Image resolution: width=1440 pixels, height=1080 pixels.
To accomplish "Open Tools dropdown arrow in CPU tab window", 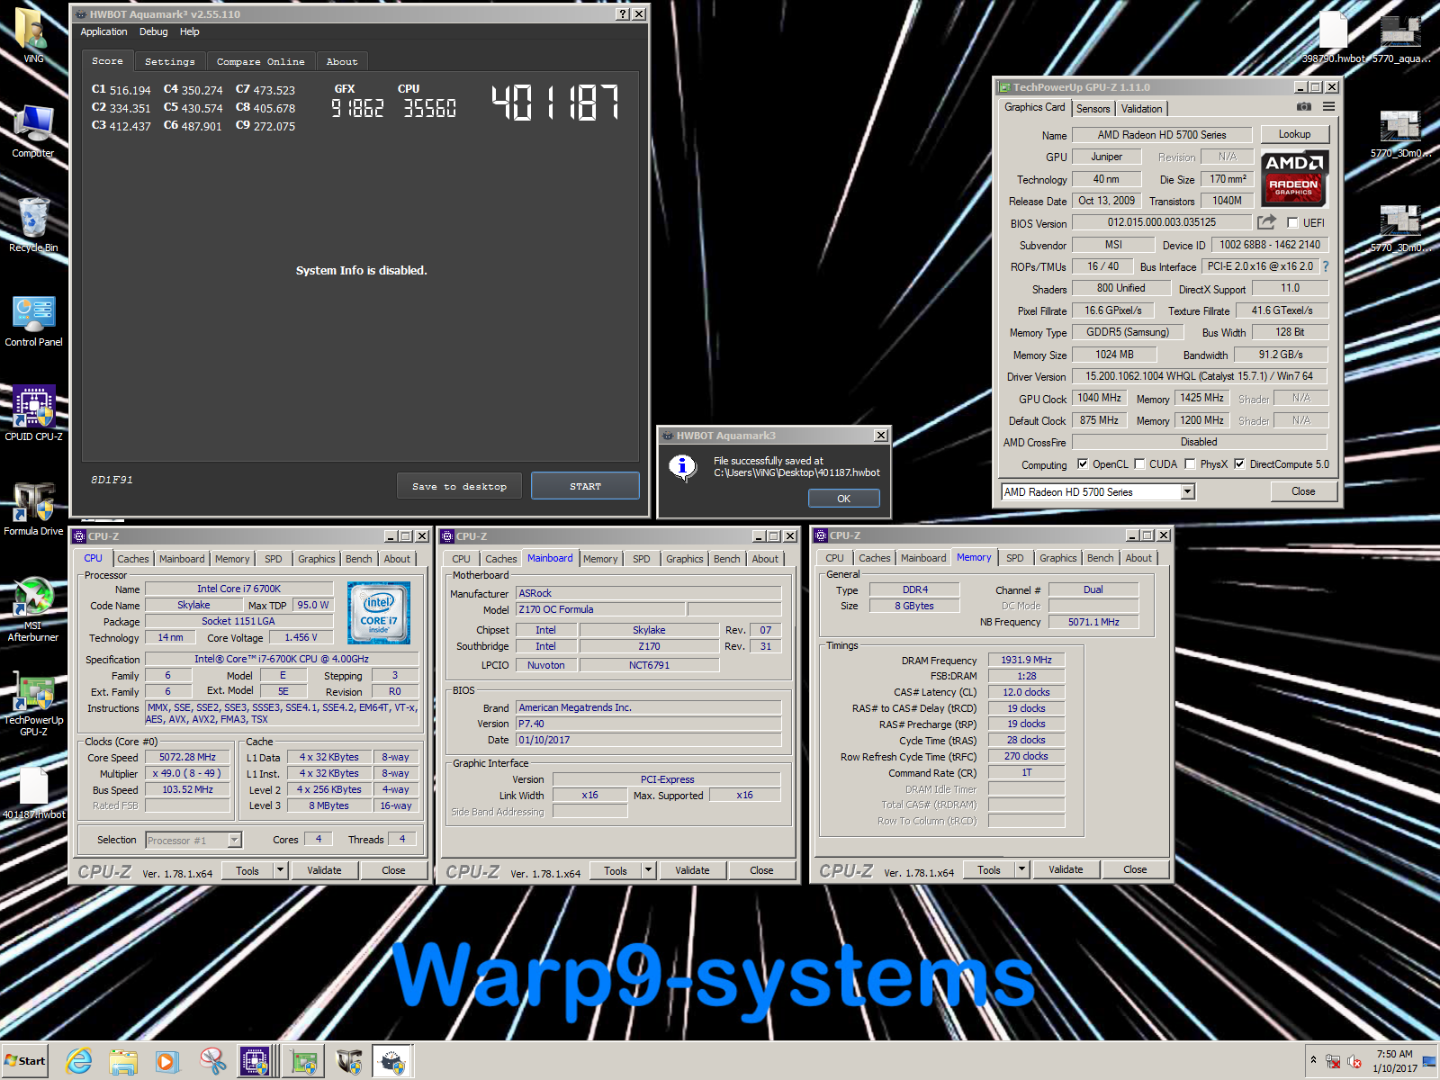I will pyautogui.click(x=280, y=870).
